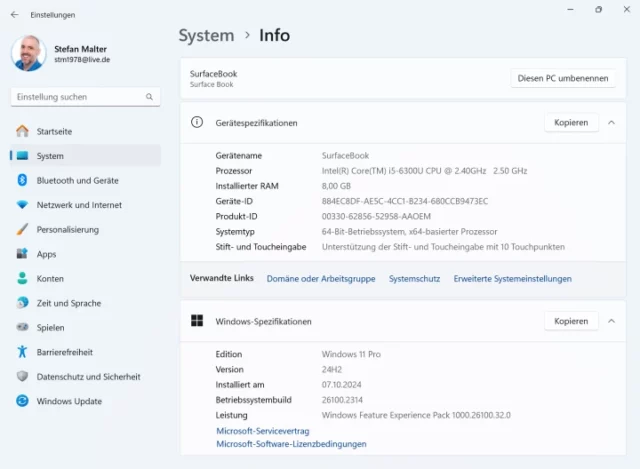Click the Bluetooth icon in the sidebar
The image size is (640, 469).
tap(22, 180)
